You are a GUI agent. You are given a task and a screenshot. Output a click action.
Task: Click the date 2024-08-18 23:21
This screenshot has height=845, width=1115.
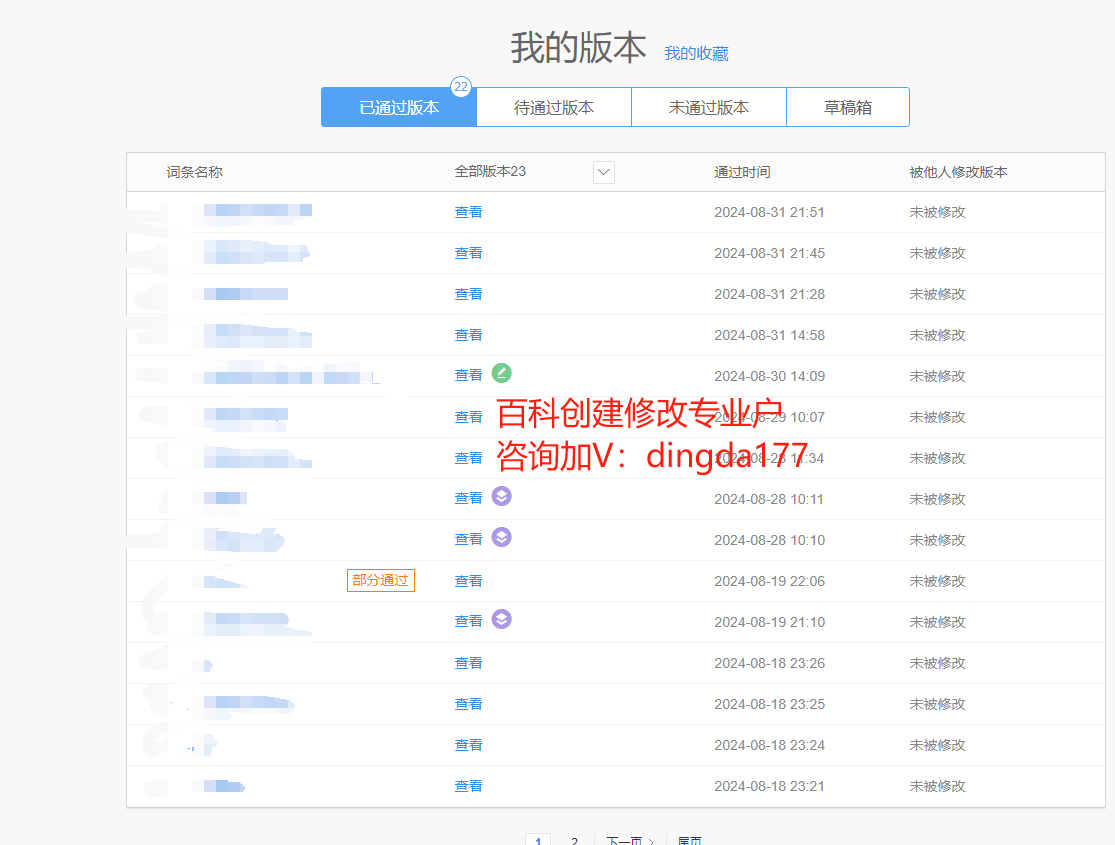click(x=769, y=786)
